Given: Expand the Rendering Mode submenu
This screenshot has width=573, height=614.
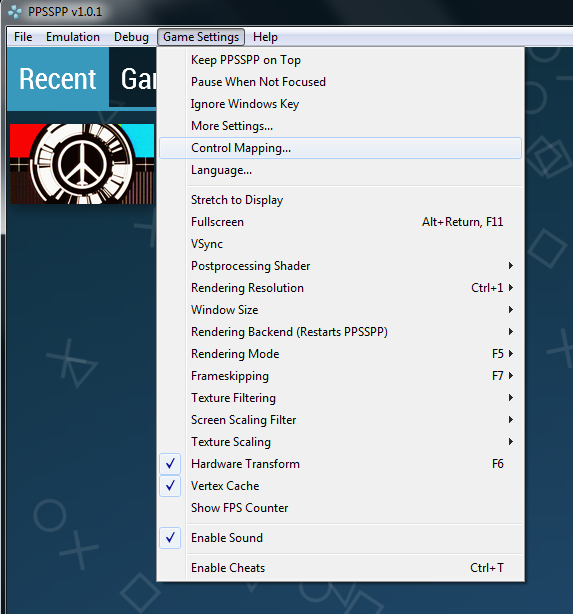Looking at the screenshot, I should click(x=340, y=354).
